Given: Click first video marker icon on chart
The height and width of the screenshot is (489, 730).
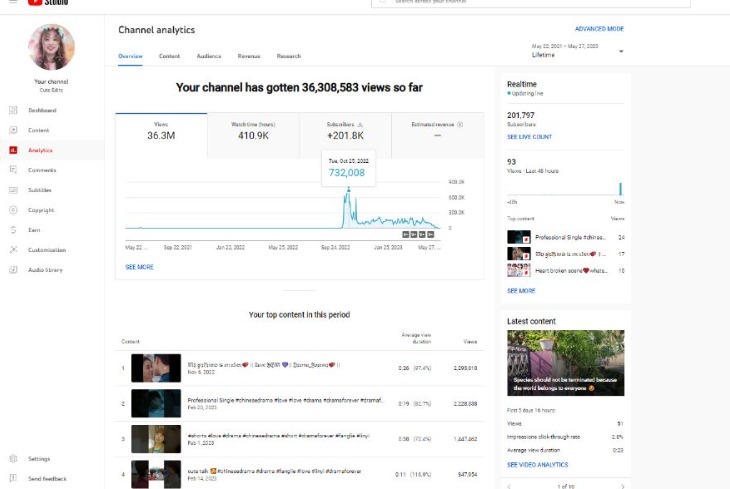Looking at the screenshot, I should pyautogui.click(x=406, y=234).
